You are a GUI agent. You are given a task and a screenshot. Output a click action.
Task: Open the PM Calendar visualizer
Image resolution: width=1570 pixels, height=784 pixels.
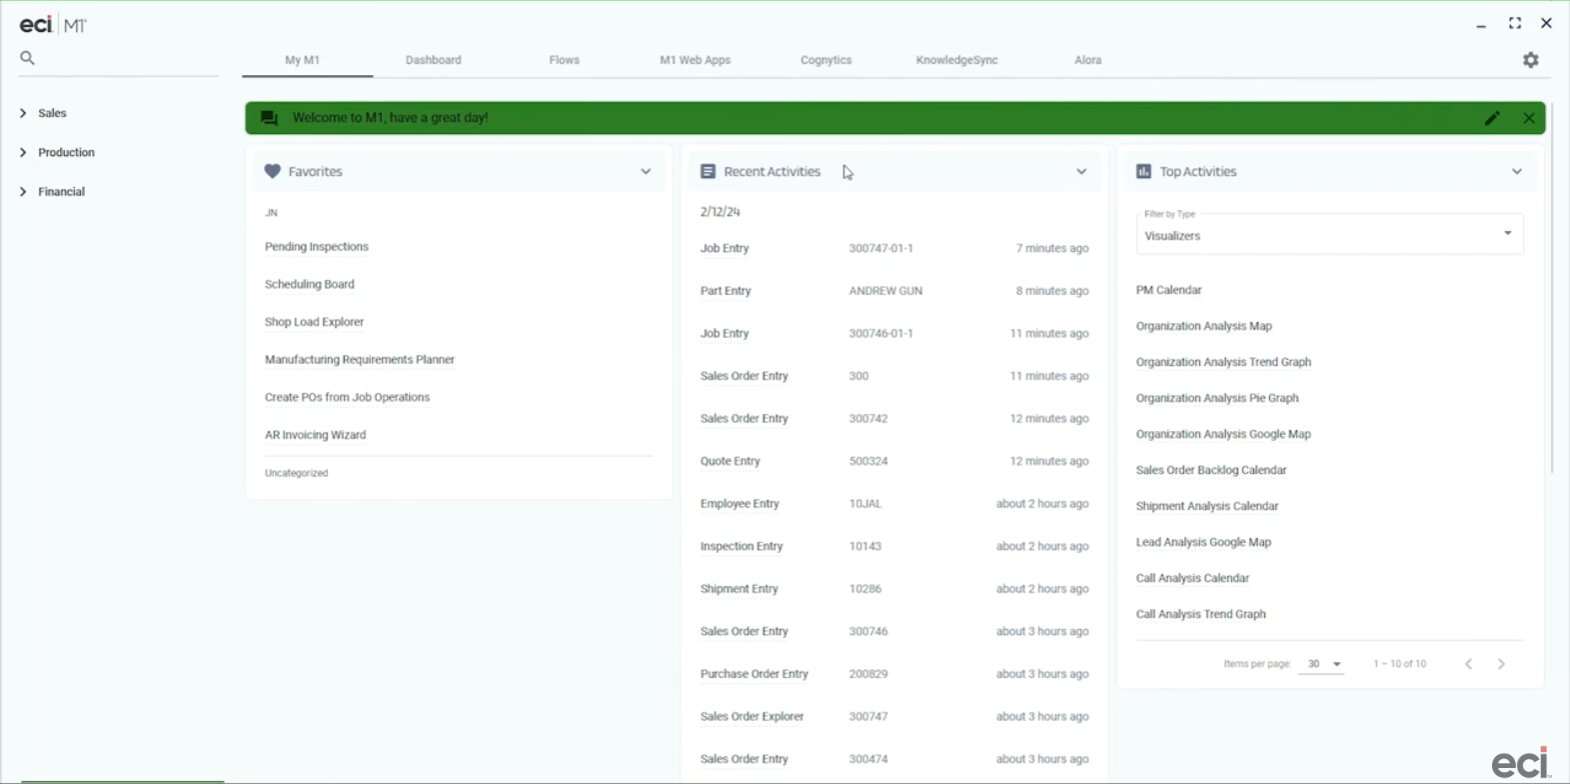[x=1168, y=290]
